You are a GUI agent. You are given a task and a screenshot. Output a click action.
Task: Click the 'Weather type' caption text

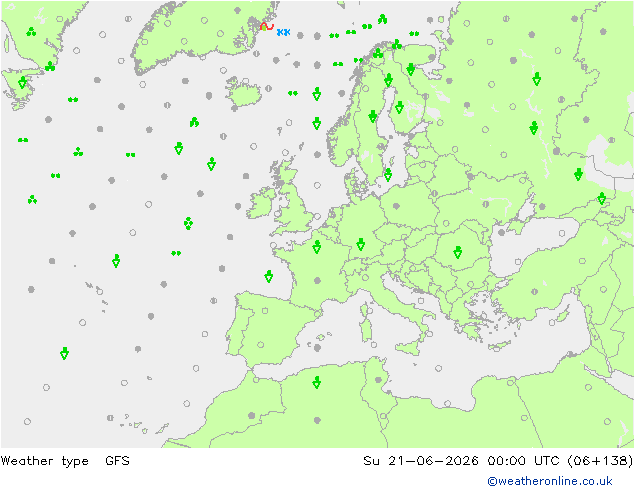click(44, 460)
